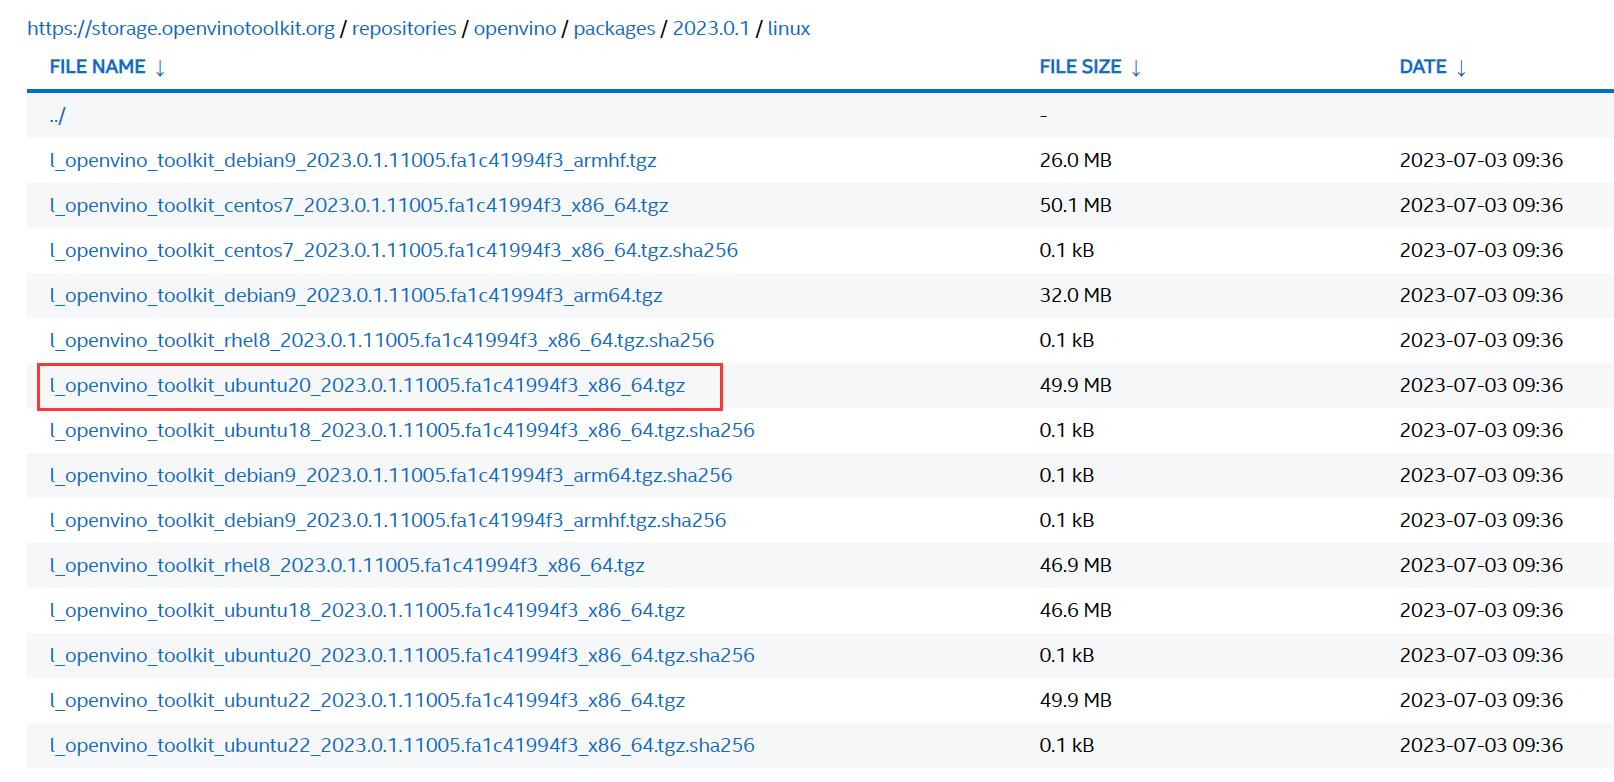
Task: Download debian9 armhf.tgz package
Action: [x=353, y=160]
